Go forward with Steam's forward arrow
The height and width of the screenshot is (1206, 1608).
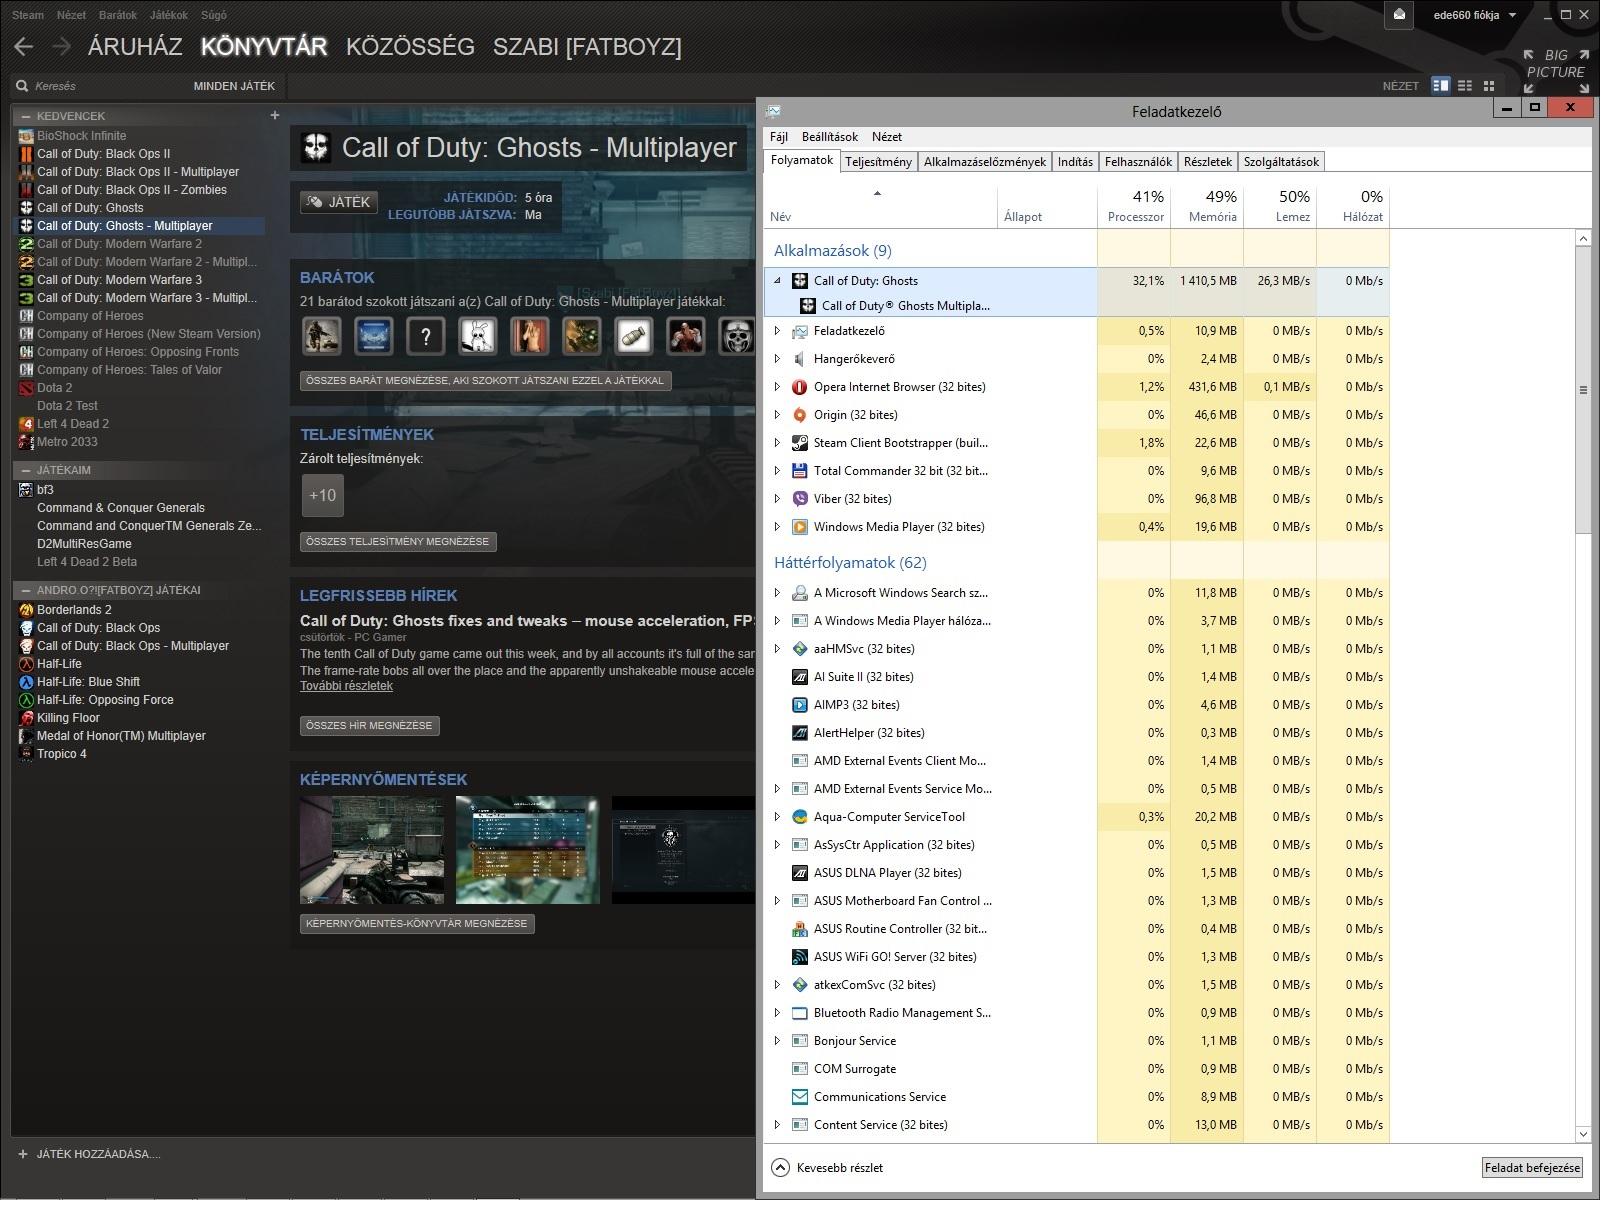tap(62, 46)
